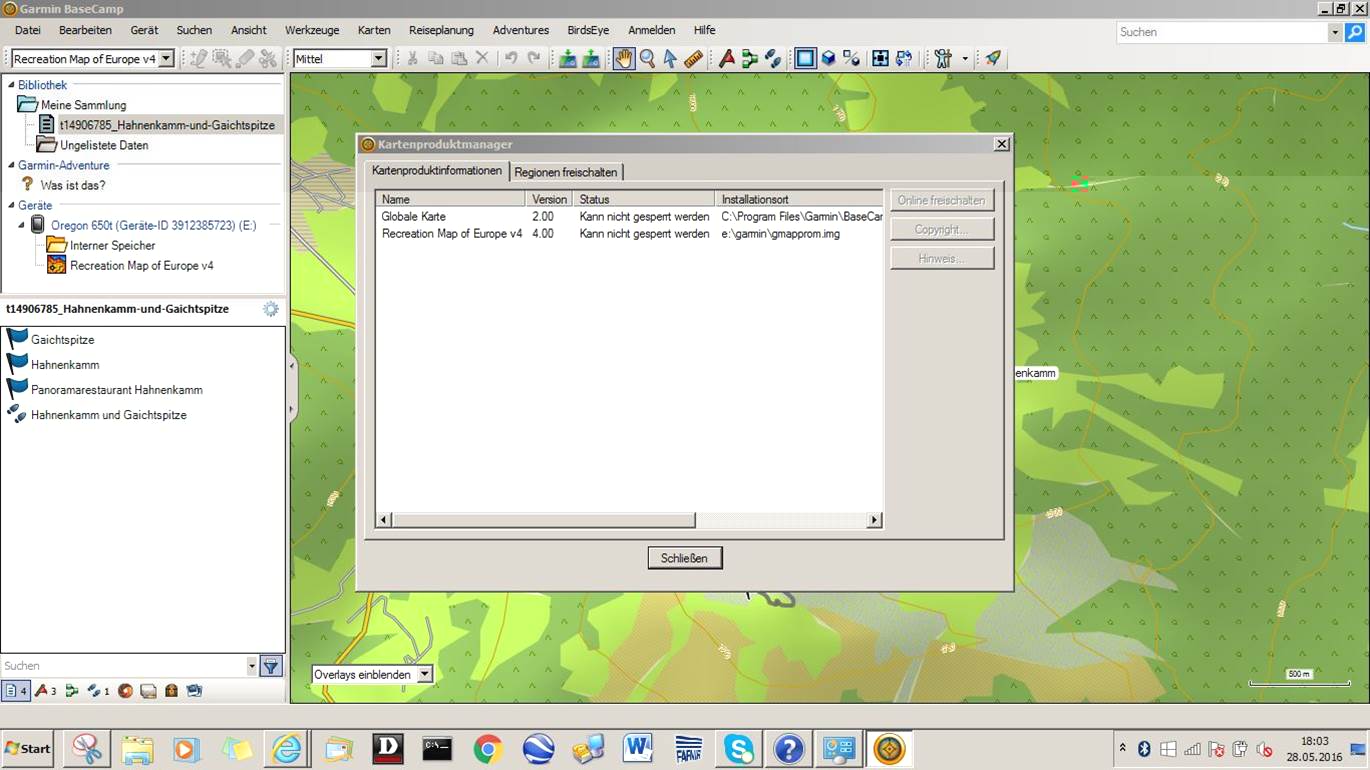This screenshot has height=770, width=1370.
Task: Click the gear icon beside list title
Action: point(270,309)
